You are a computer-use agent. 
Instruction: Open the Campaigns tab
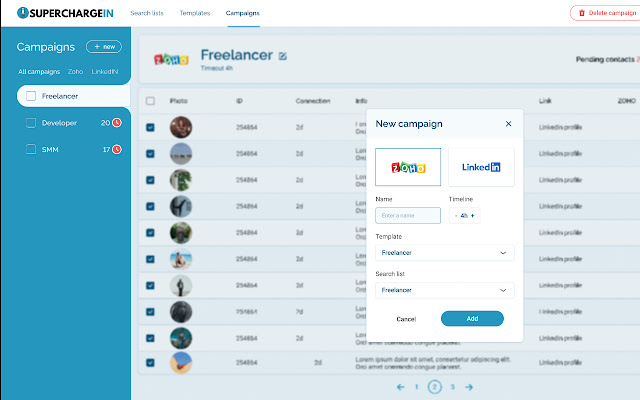(x=243, y=13)
